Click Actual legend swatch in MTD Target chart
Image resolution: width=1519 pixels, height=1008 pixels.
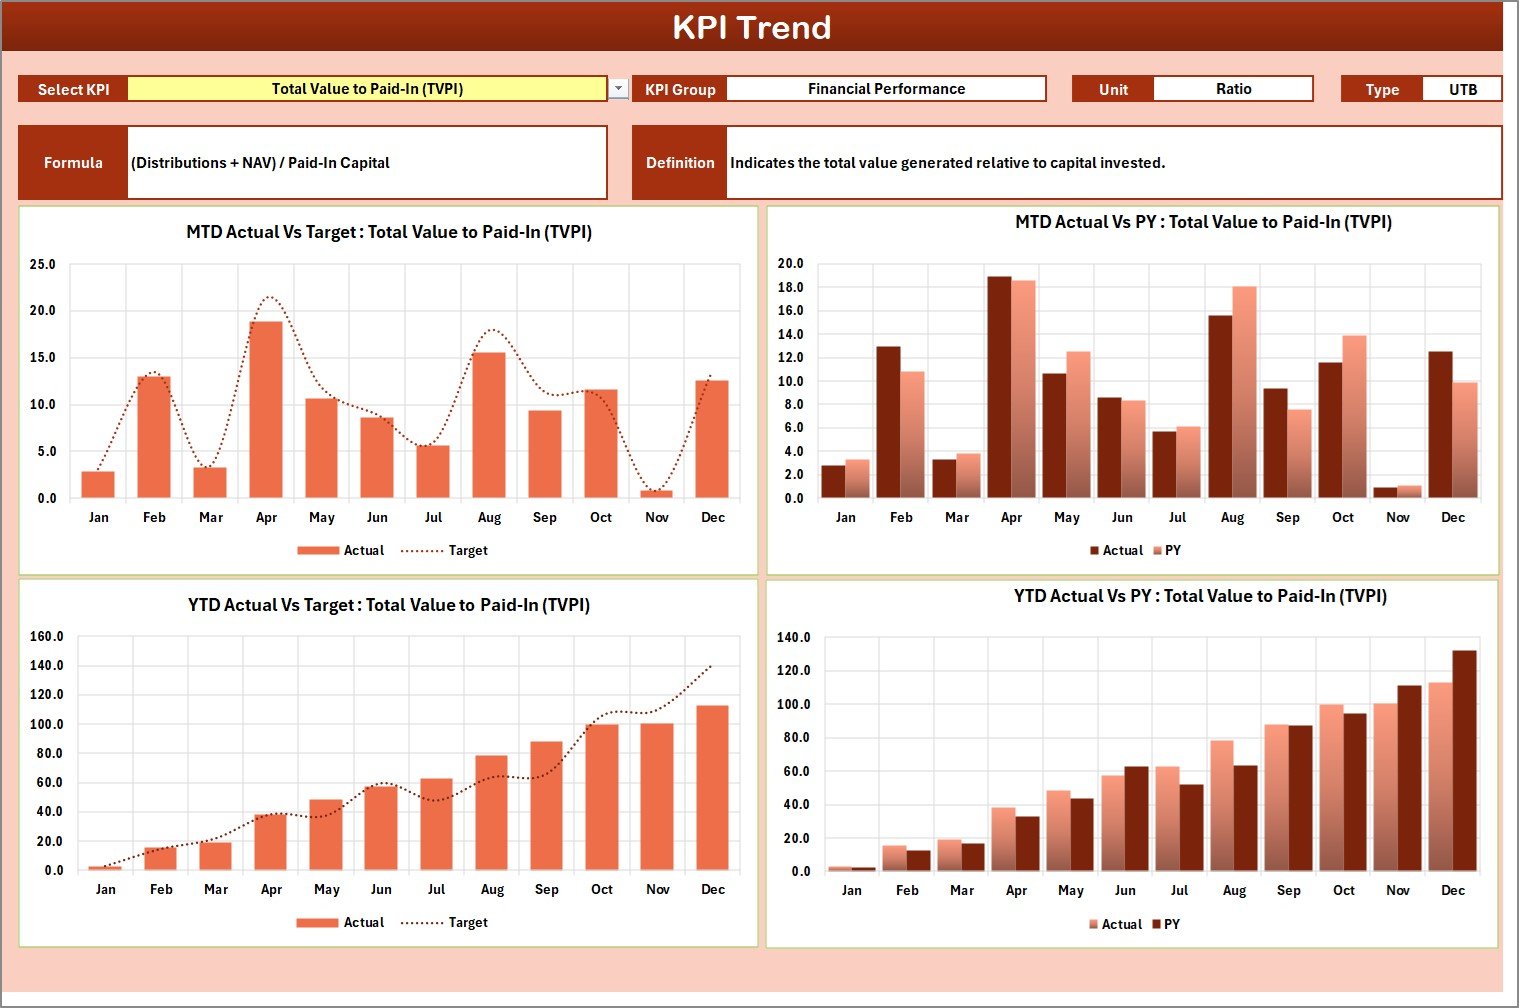click(318, 551)
